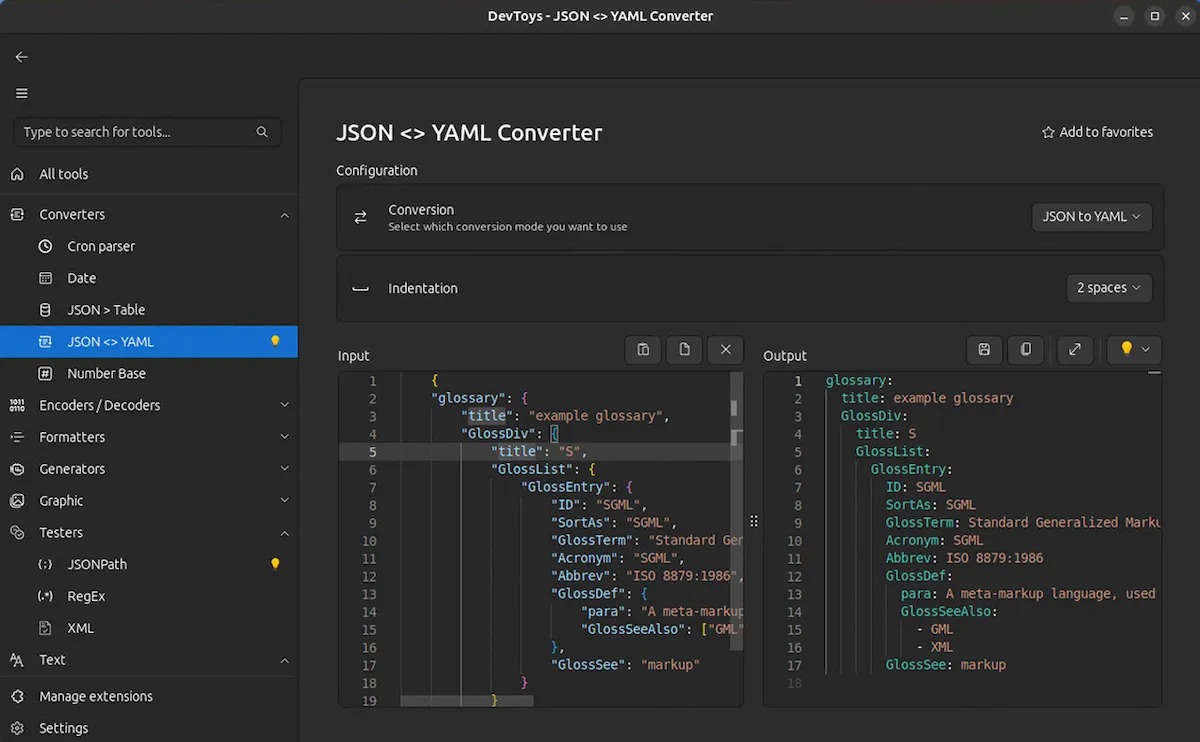1200x742 pixels.
Task: Click the lightbulb beside JSON <> YAML
Action: 275,341
